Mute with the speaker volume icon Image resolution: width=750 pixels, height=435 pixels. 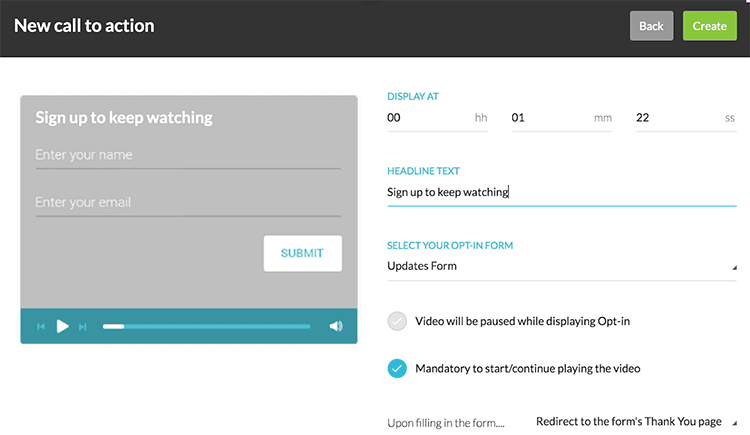(x=336, y=326)
